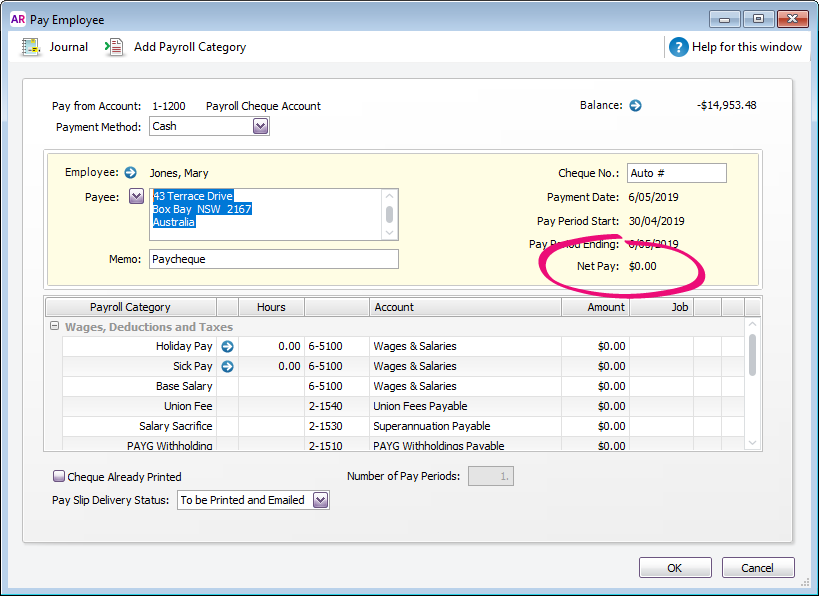Open the Payment Method dropdown
This screenshot has width=819, height=596.
[x=260, y=127]
